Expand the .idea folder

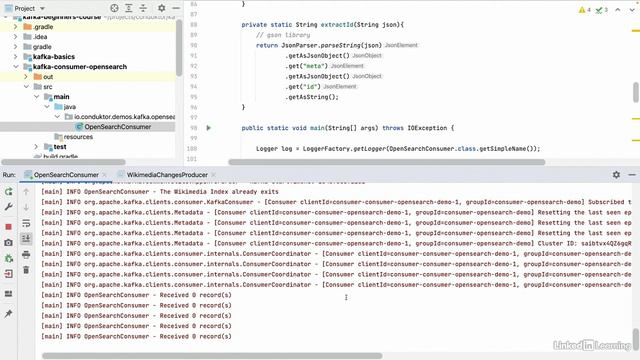[x=16, y=36]
